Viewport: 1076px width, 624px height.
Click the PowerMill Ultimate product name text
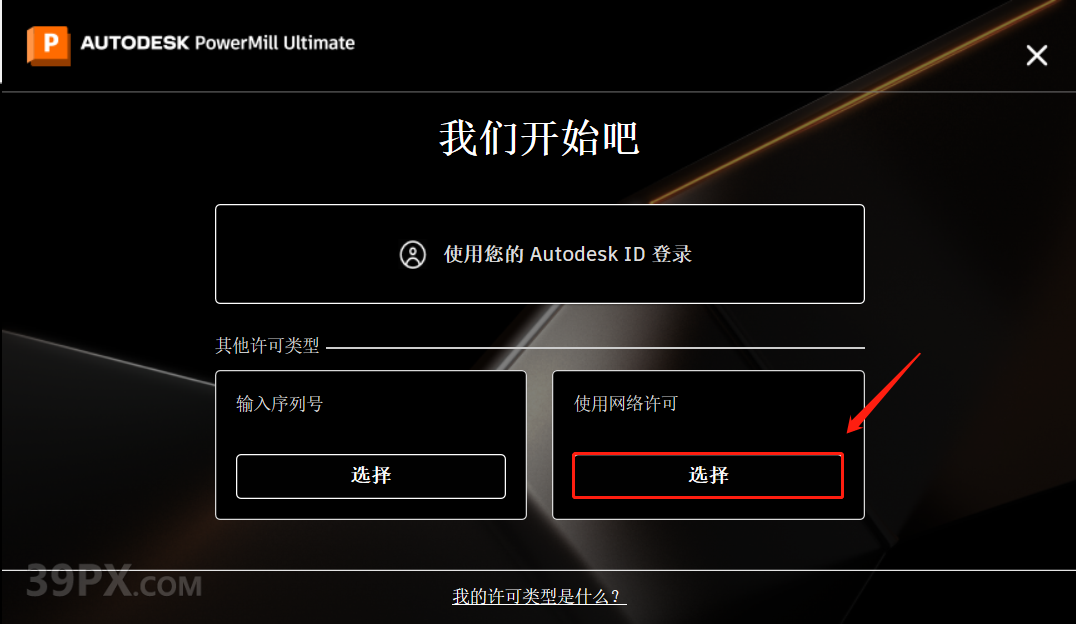[274, 43]
